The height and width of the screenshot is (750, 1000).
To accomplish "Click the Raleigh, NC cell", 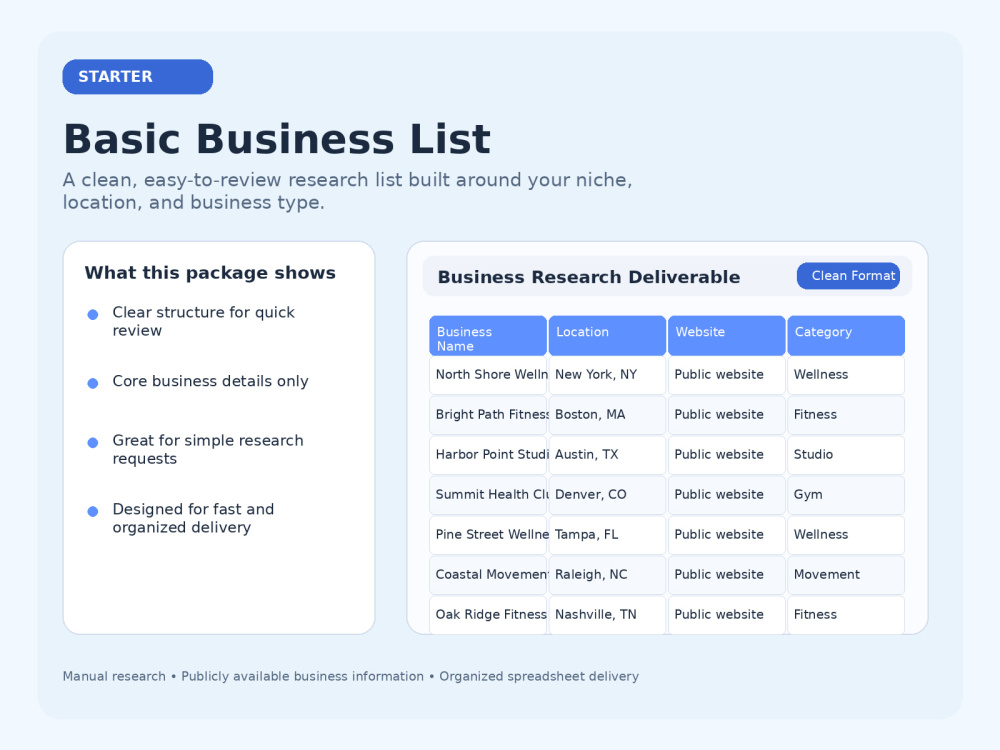I will [607, 575].
